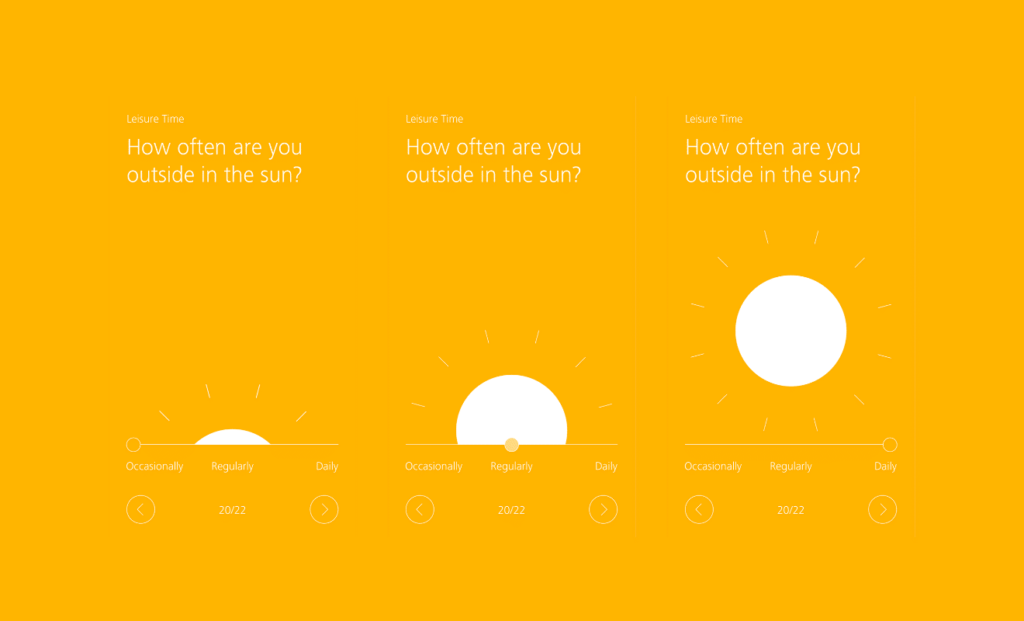Click the barely-risen sun in first panel

[x=232, y=437]
